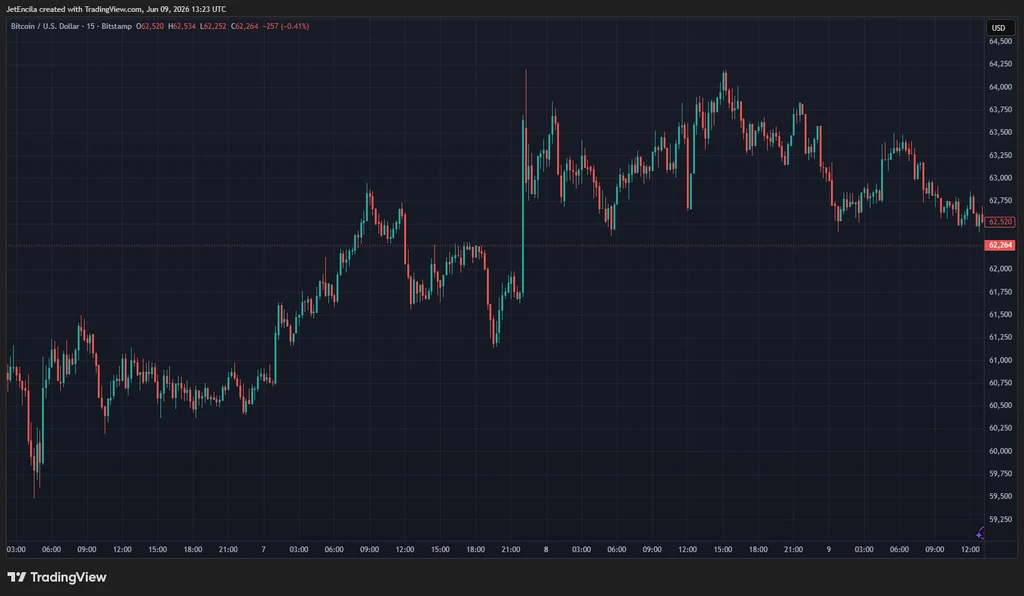The width and height of the screenshot is (1024, 596).
Task: Click the Bitstamp exchange label in legend
Action: pos(117,27)
